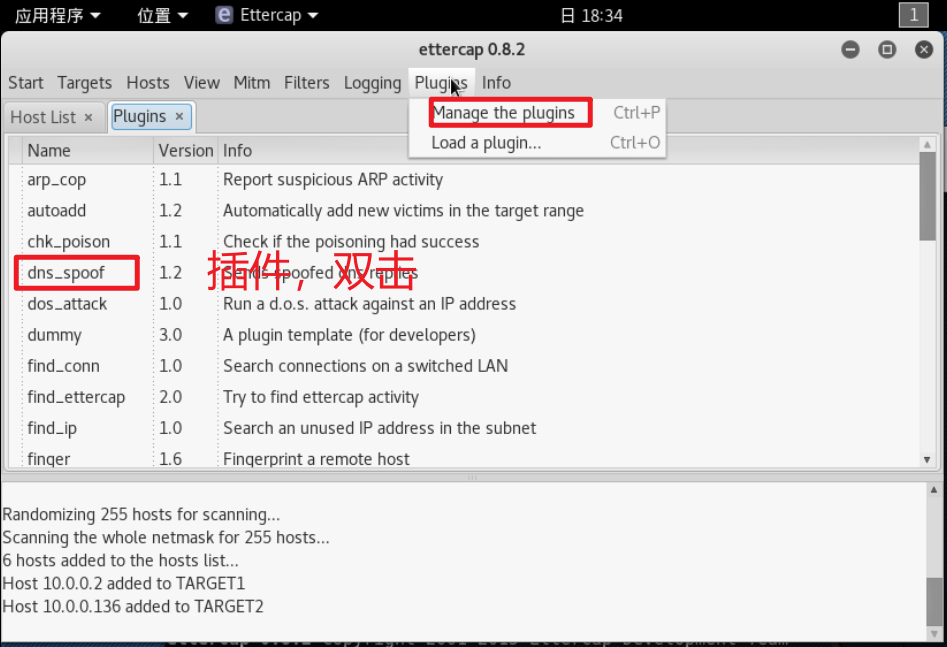The image size is (947, 647).
Task: Select the finger plugin row
Action: [x=463, y=457]
